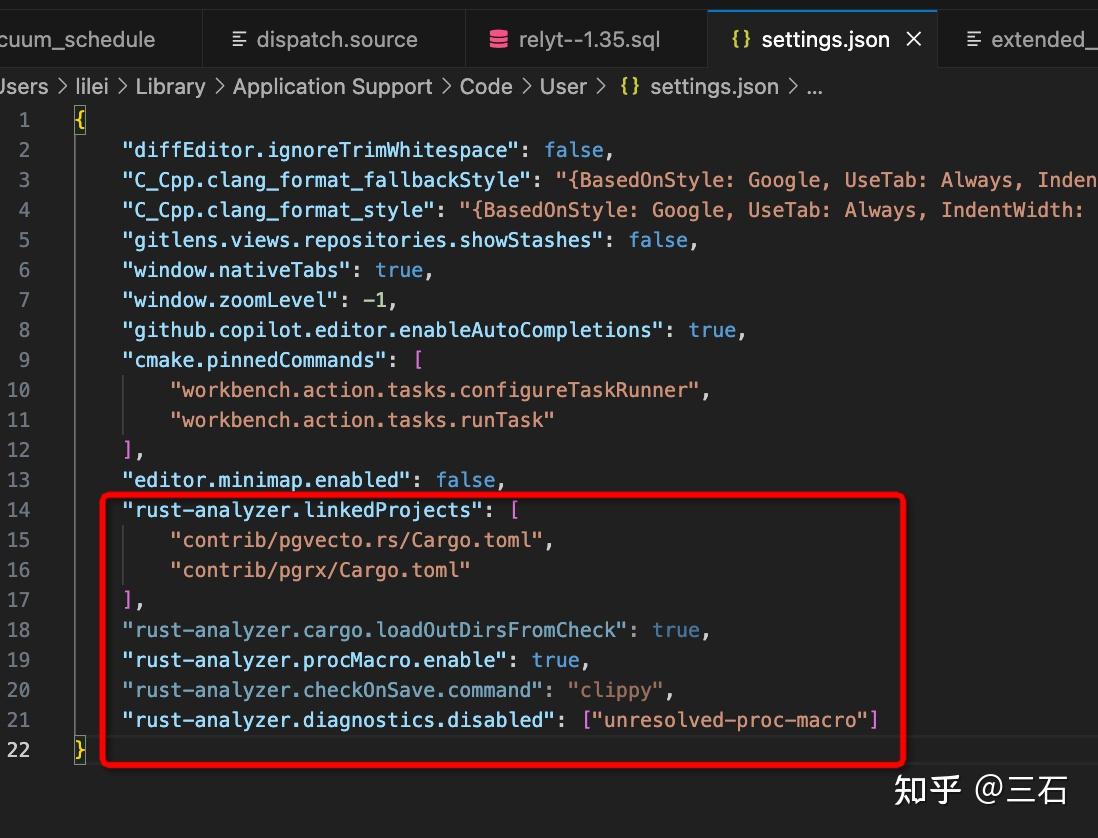Place cursor on the clippy value
The width and height of the screenshot is (1098, 838).
[616, 690]
